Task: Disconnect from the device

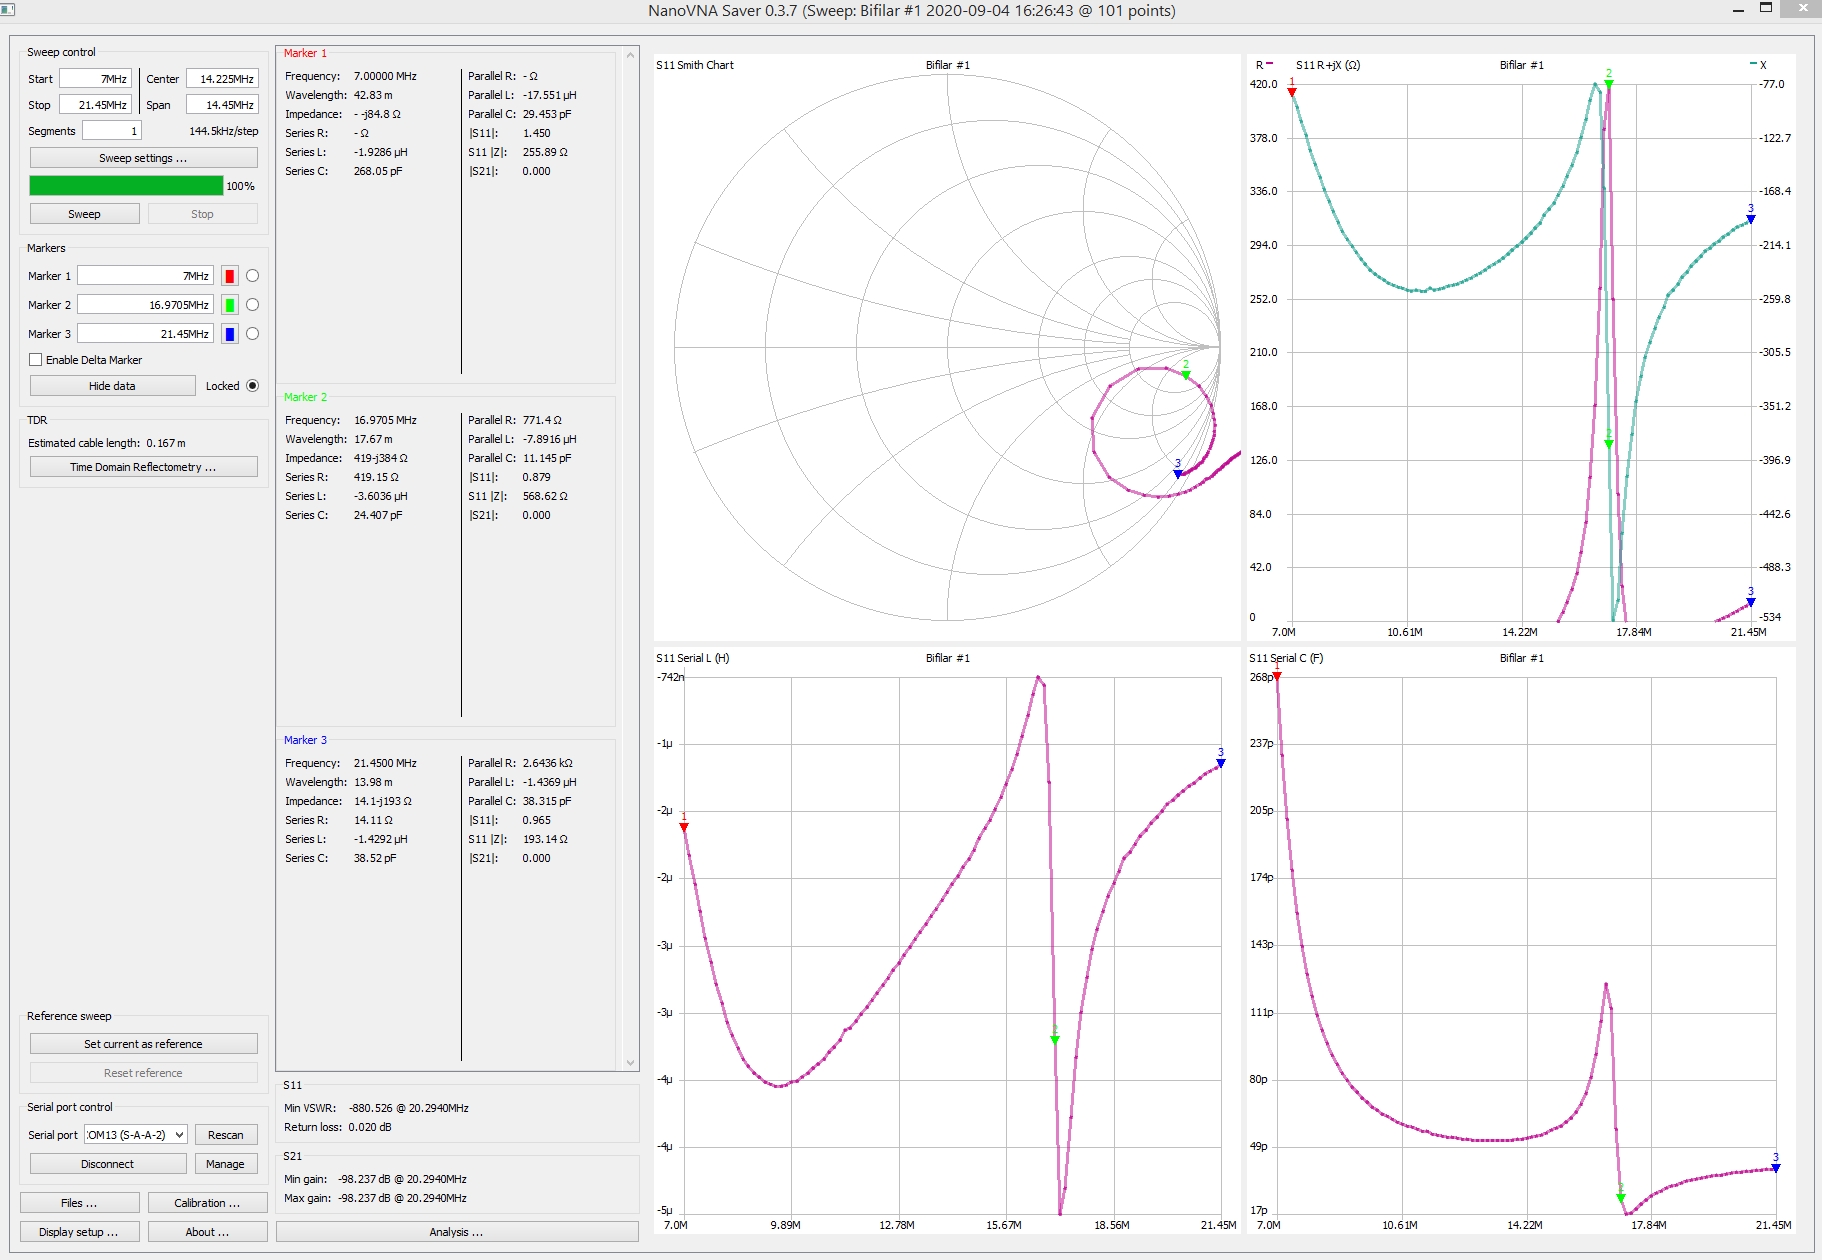Action: point(108,1164)
